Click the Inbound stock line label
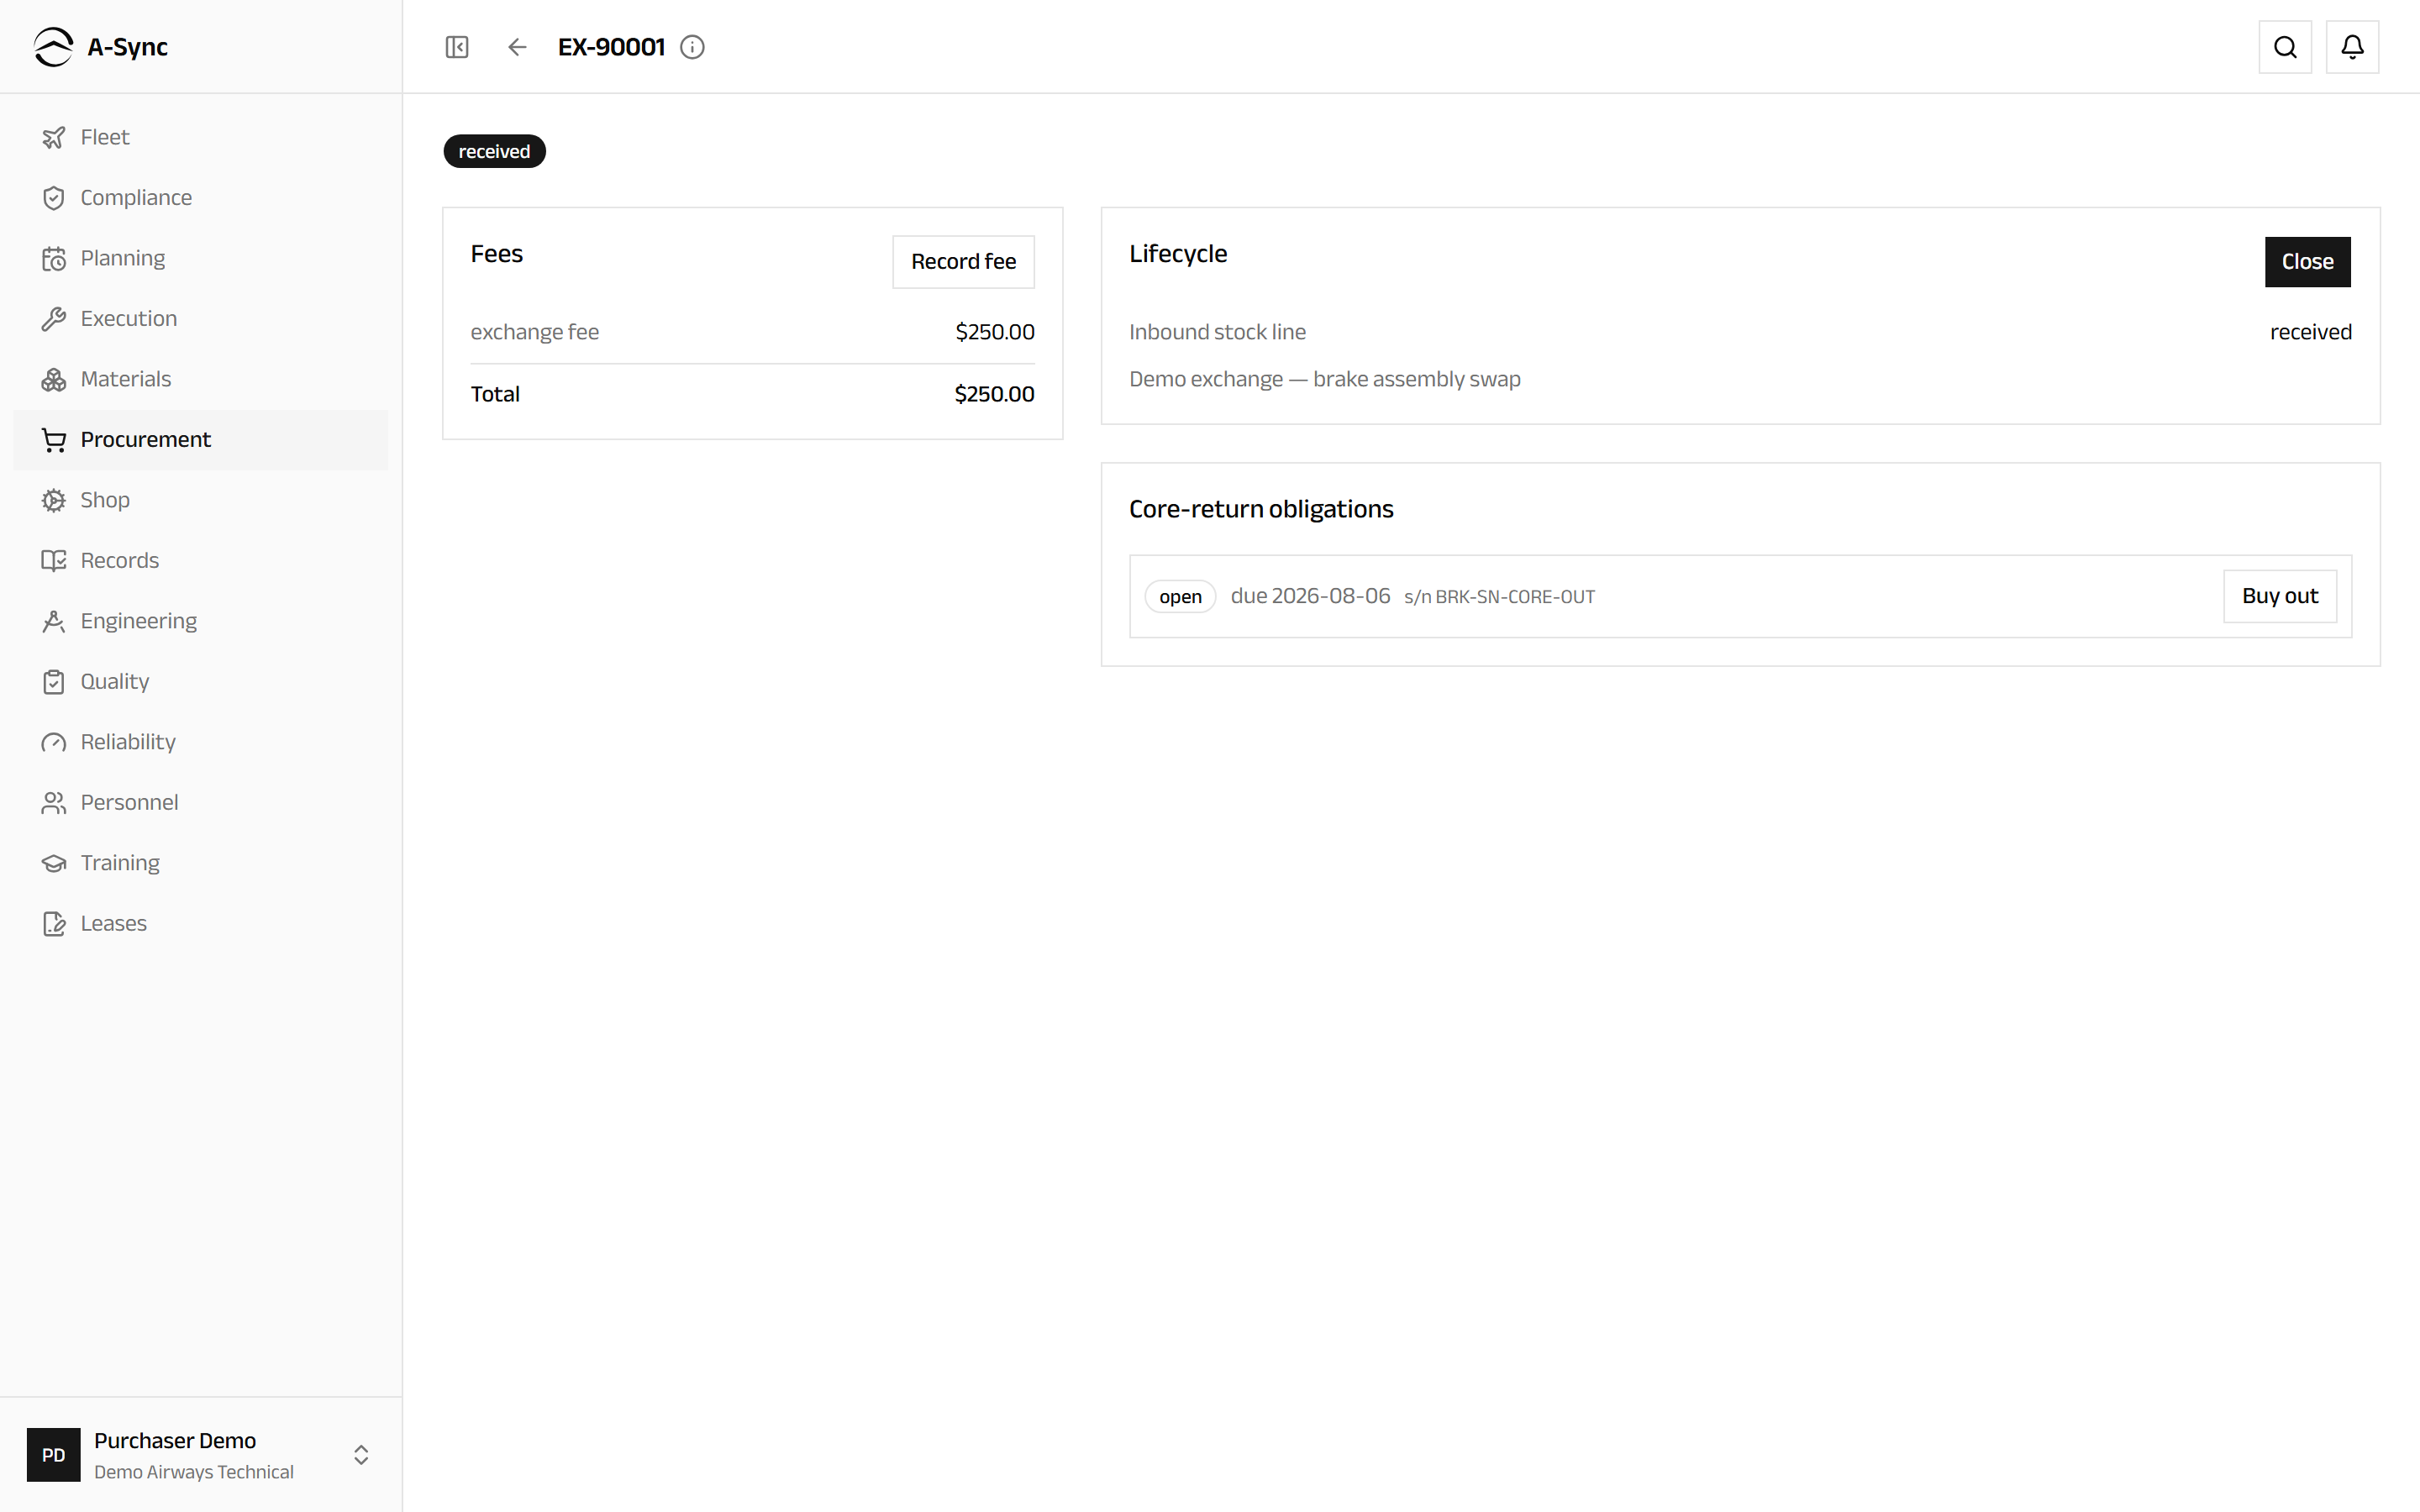This screenshot has height=1512, width=2420. [1217, 332]
